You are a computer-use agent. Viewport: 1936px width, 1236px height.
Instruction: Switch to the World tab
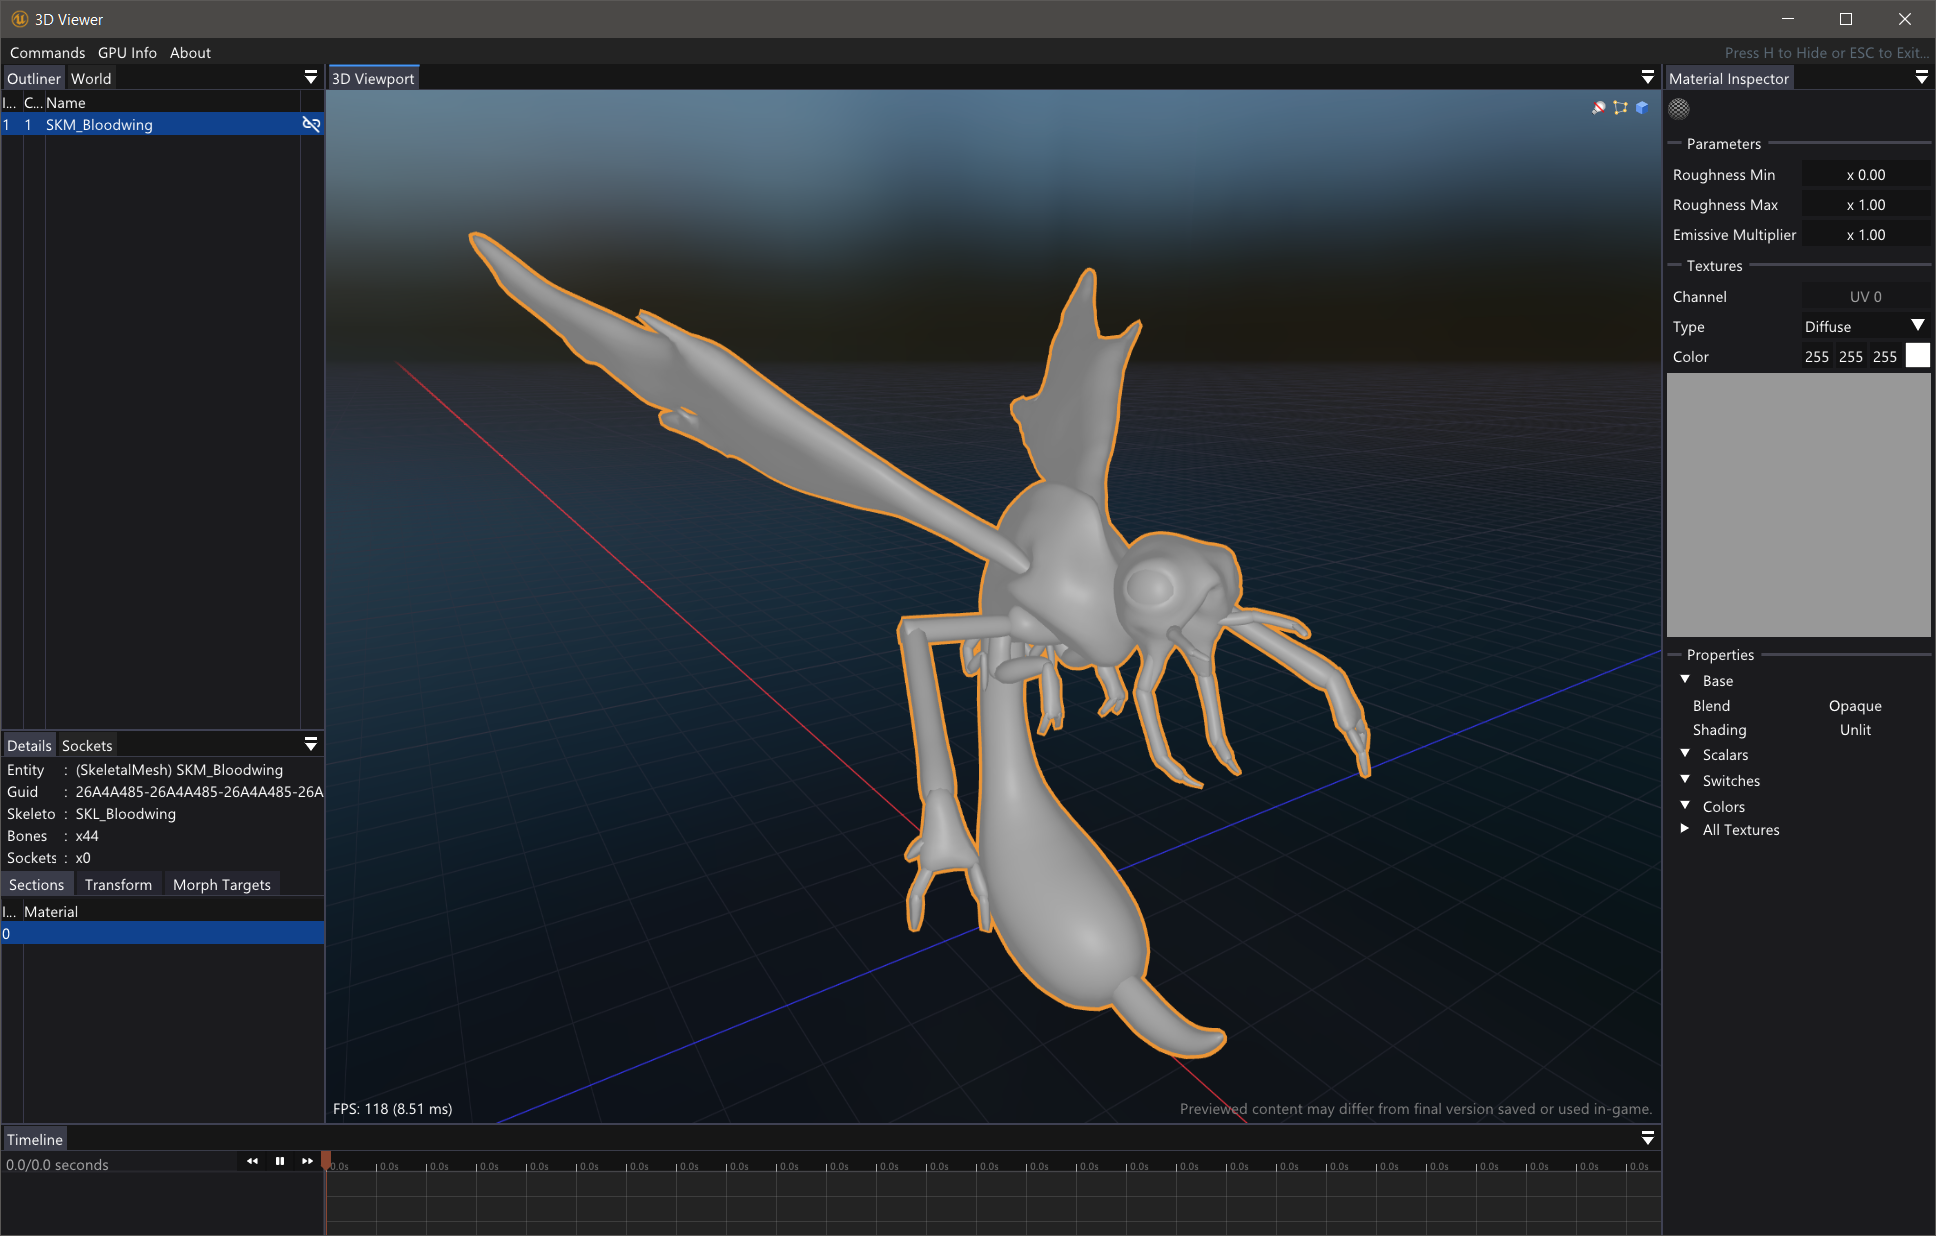point(91,78)
